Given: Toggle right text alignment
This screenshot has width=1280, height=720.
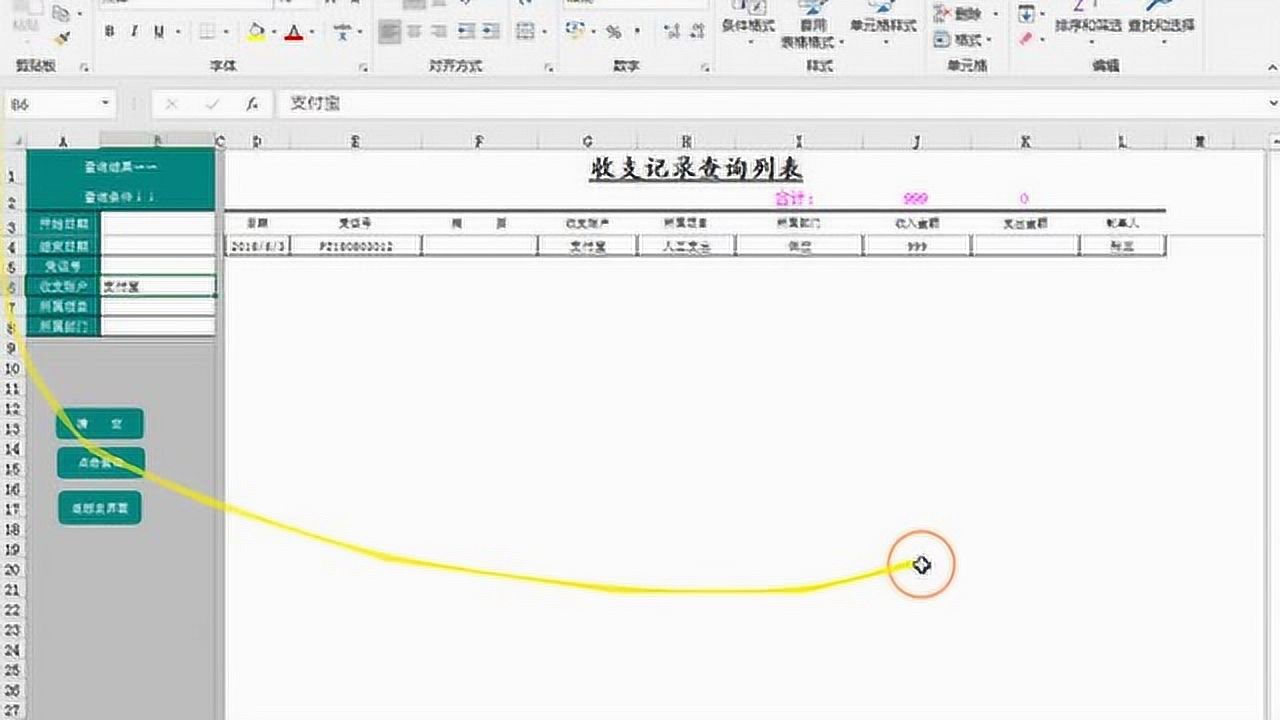Looking at the screenshot, I should pos(438,32).
